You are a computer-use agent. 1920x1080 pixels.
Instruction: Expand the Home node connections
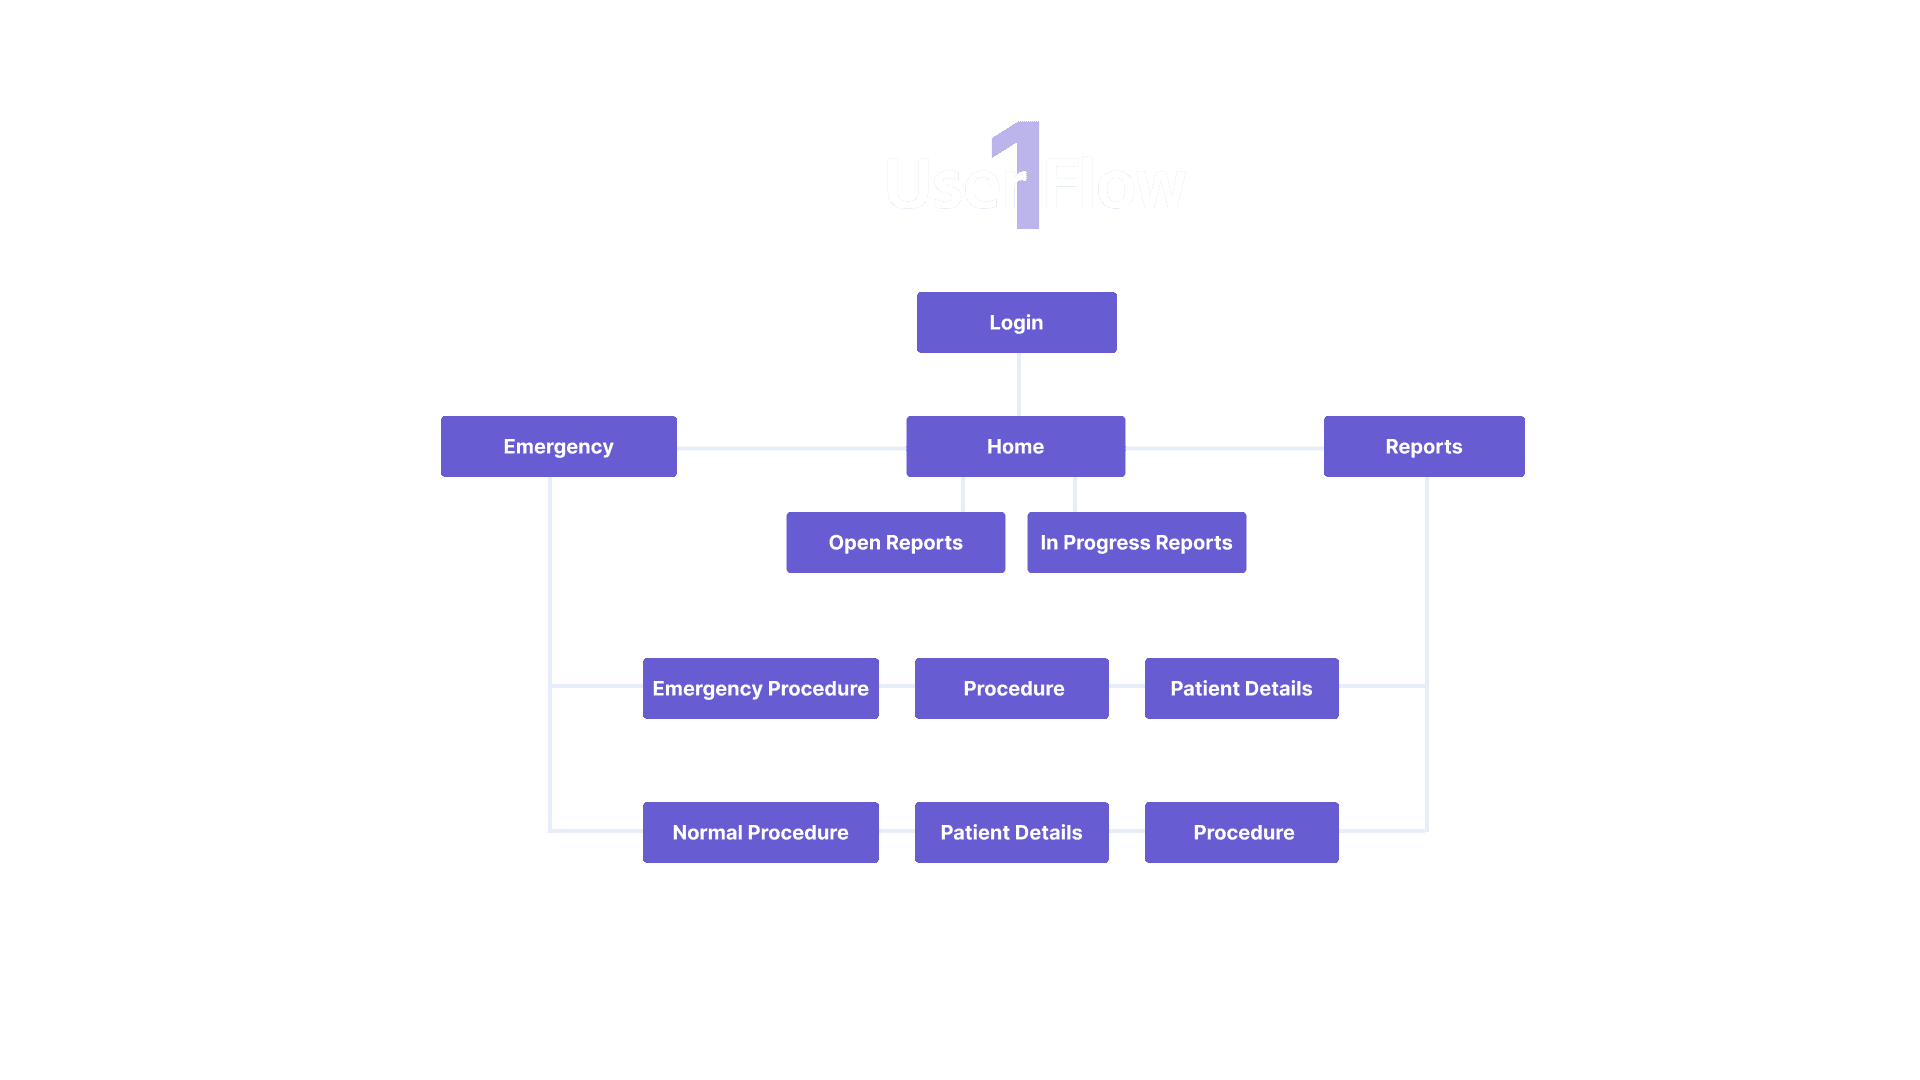1015,446
